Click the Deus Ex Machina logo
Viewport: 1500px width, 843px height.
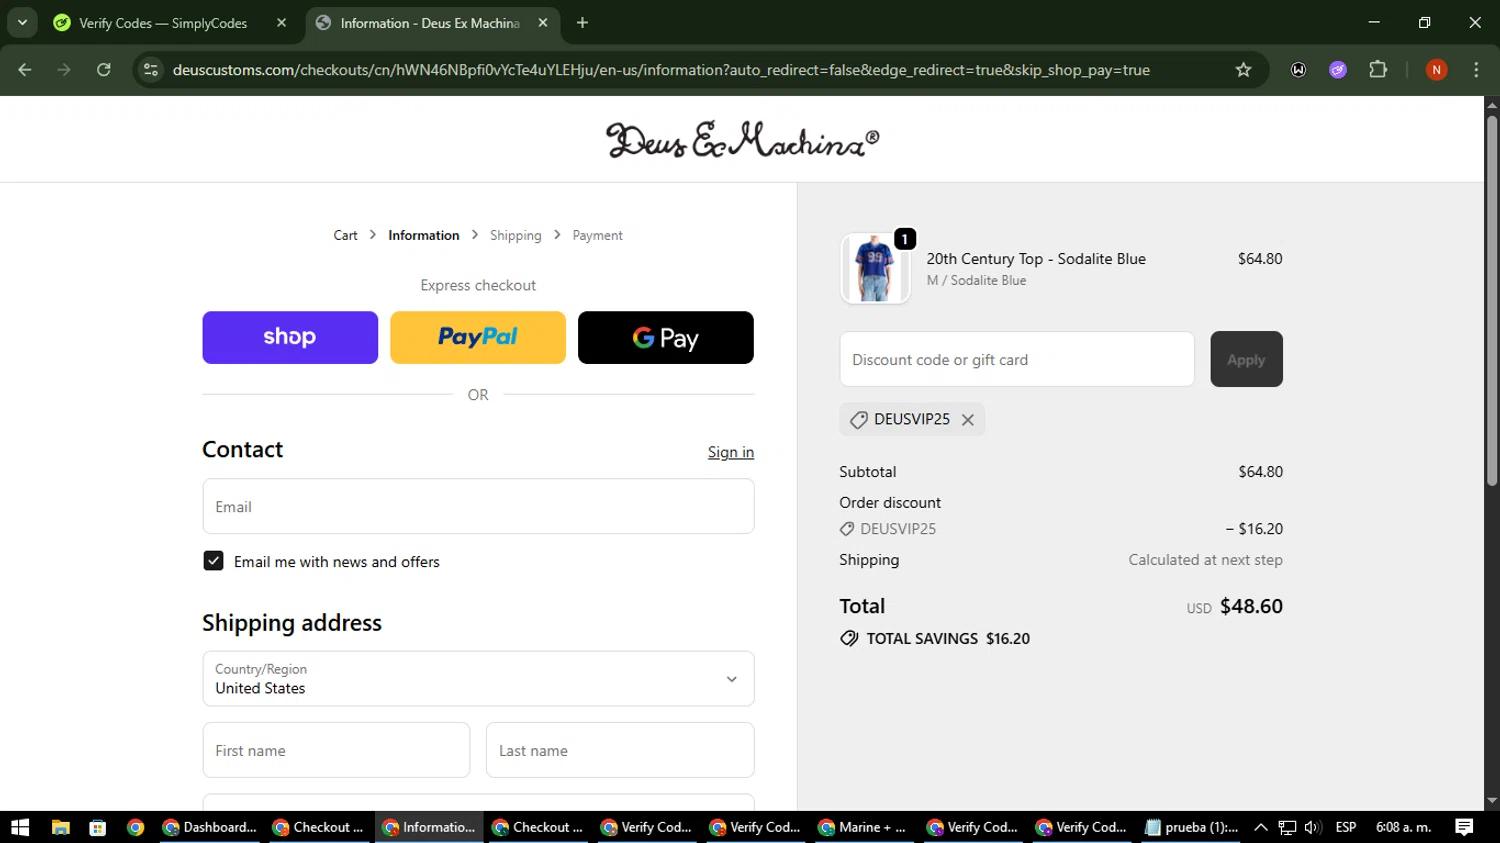pyautogui.click(x=742, y=139)
